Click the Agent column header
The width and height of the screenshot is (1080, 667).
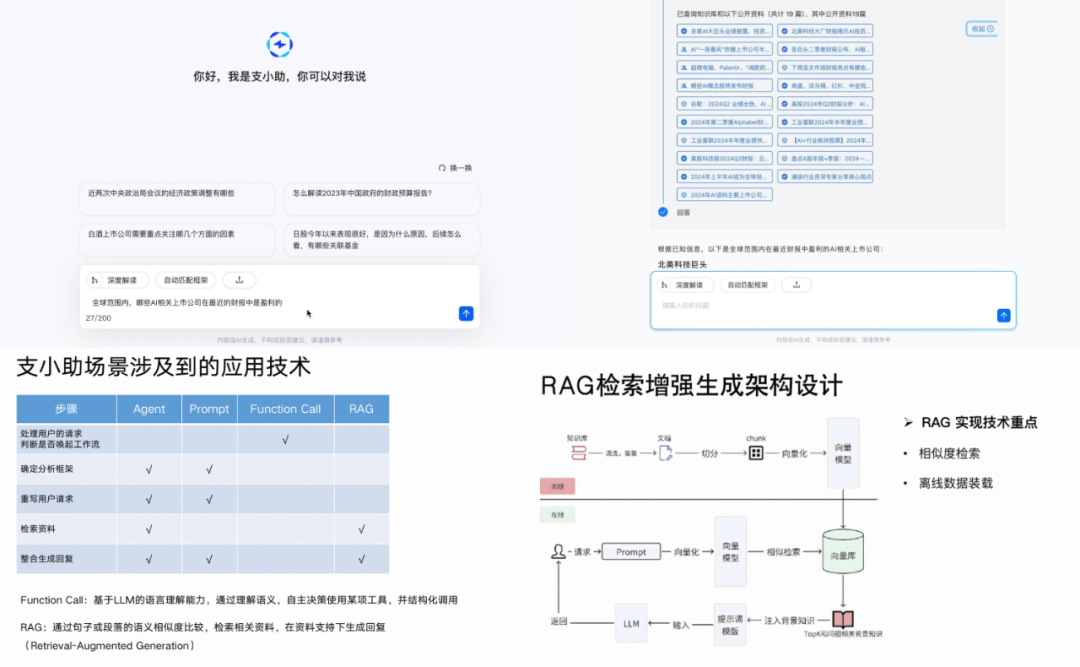coord(149,409)
